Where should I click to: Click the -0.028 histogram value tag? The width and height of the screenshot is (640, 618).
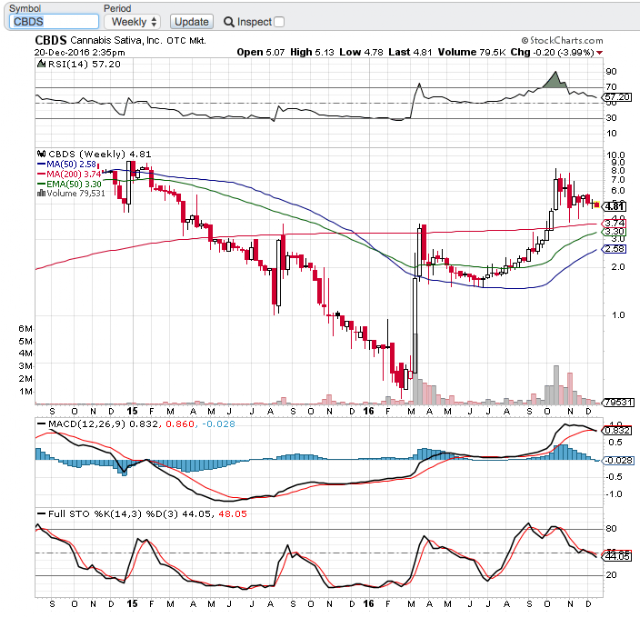click(618, 460)
